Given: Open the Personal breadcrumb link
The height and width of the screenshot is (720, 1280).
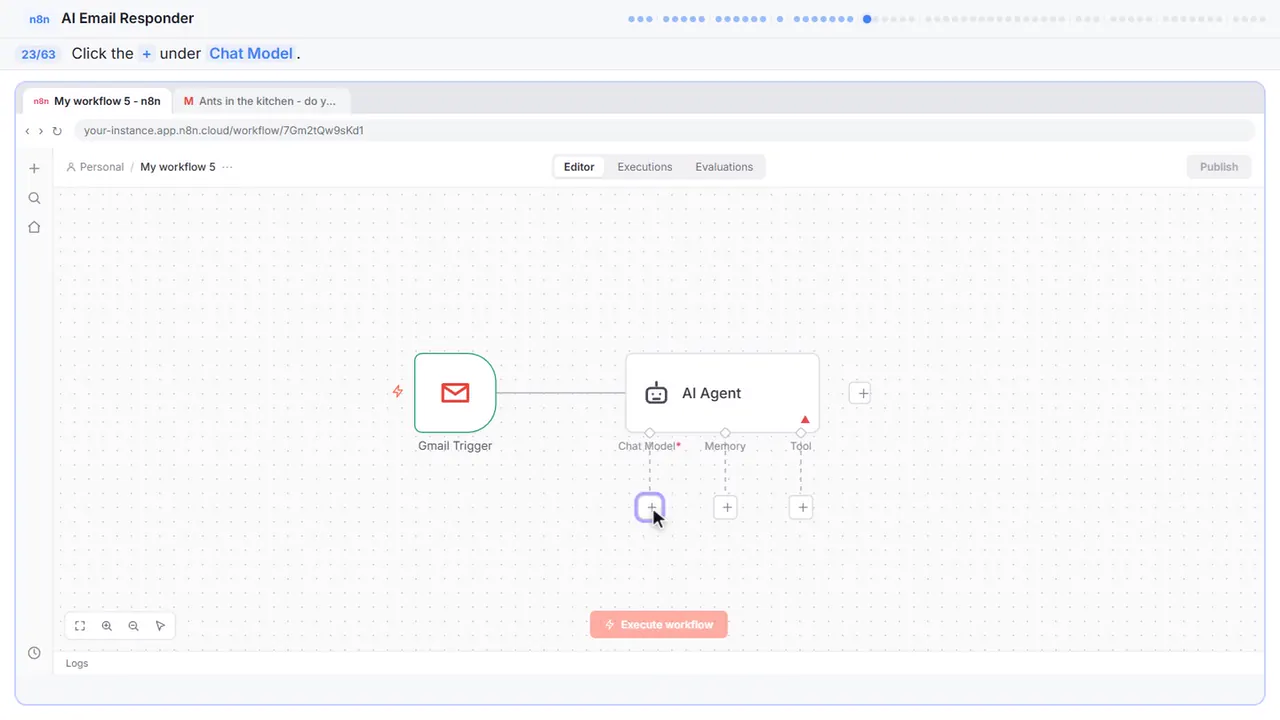Looking at the screenshot, I should (95, 167).
